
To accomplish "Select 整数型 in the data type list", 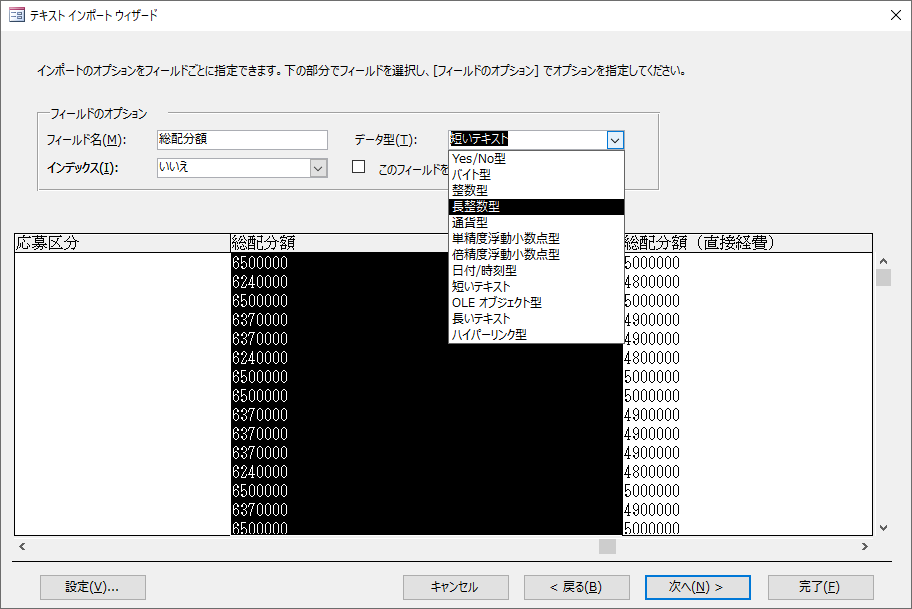I will coord(536,190).
